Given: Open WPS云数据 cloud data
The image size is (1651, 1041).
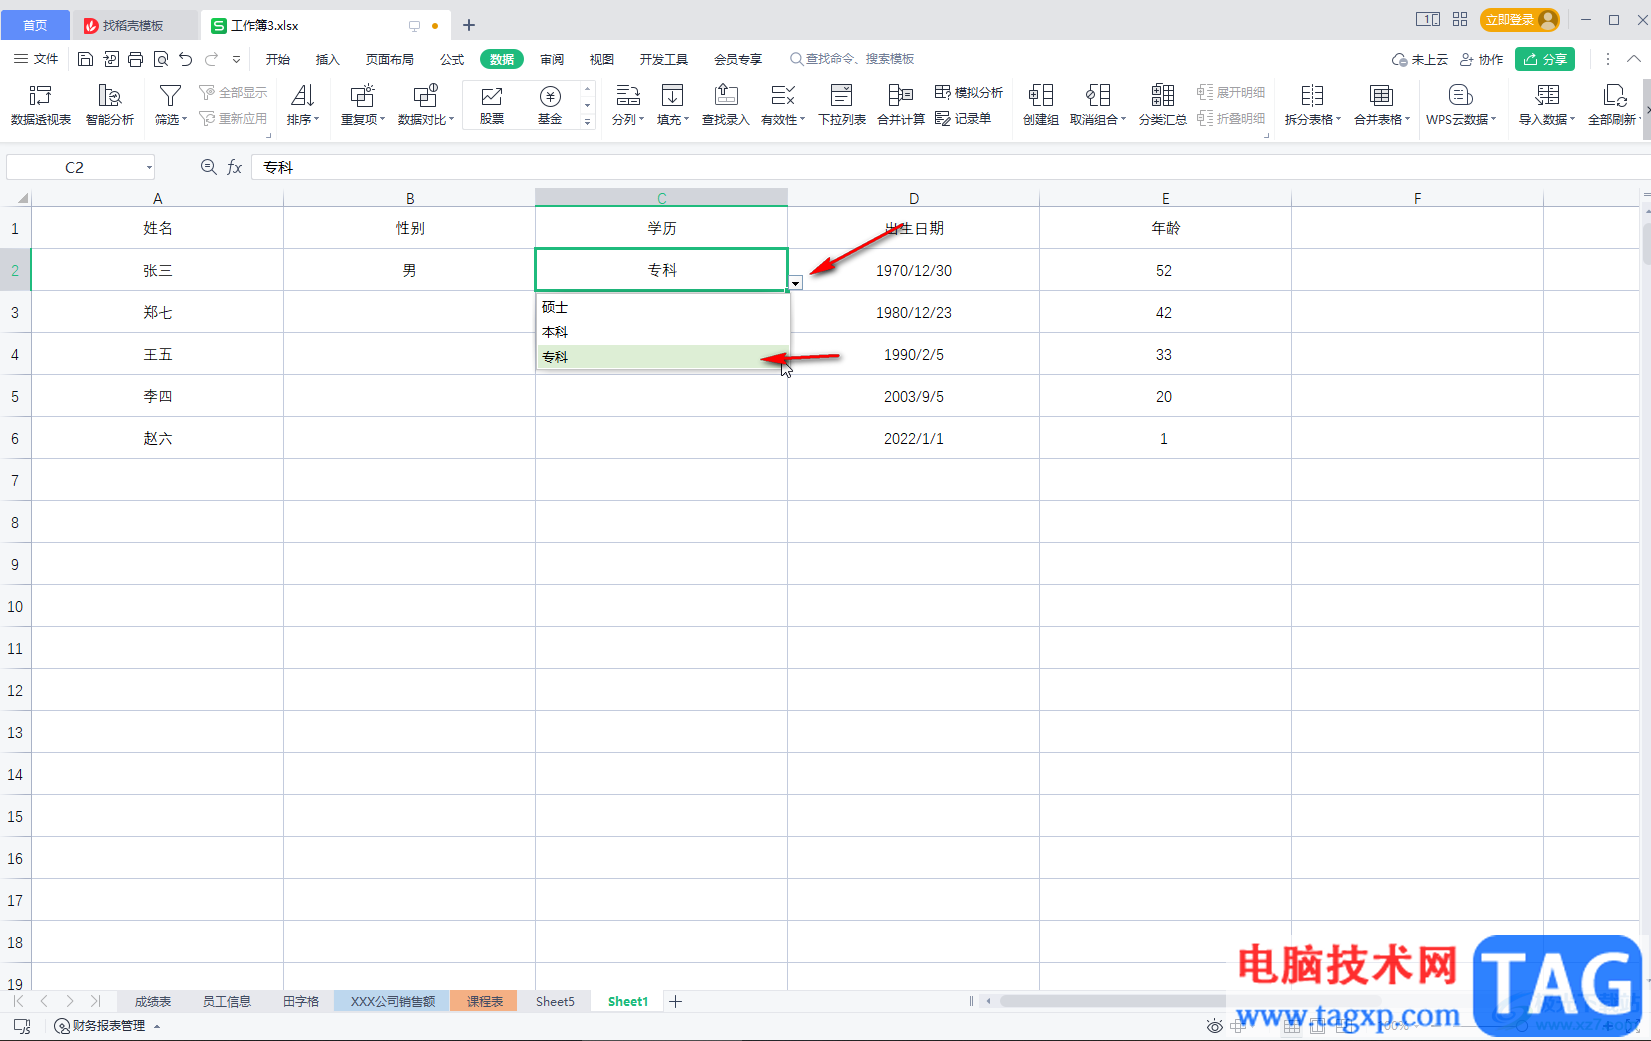Looking at the screenshot, I should point(1461,105).
